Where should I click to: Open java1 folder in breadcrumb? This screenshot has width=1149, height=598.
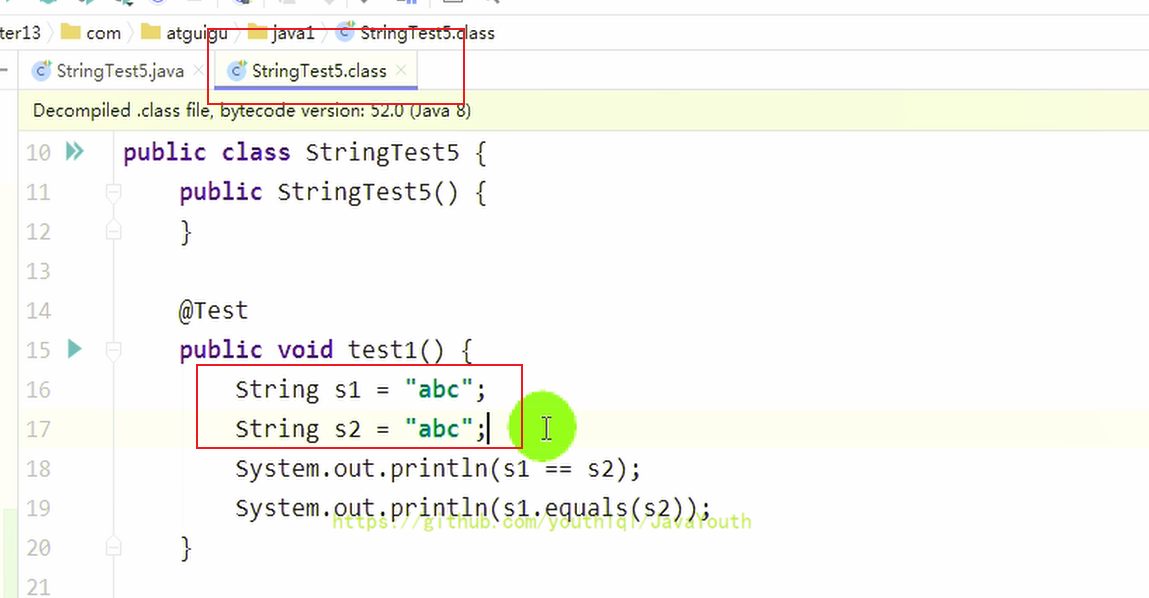281,33
